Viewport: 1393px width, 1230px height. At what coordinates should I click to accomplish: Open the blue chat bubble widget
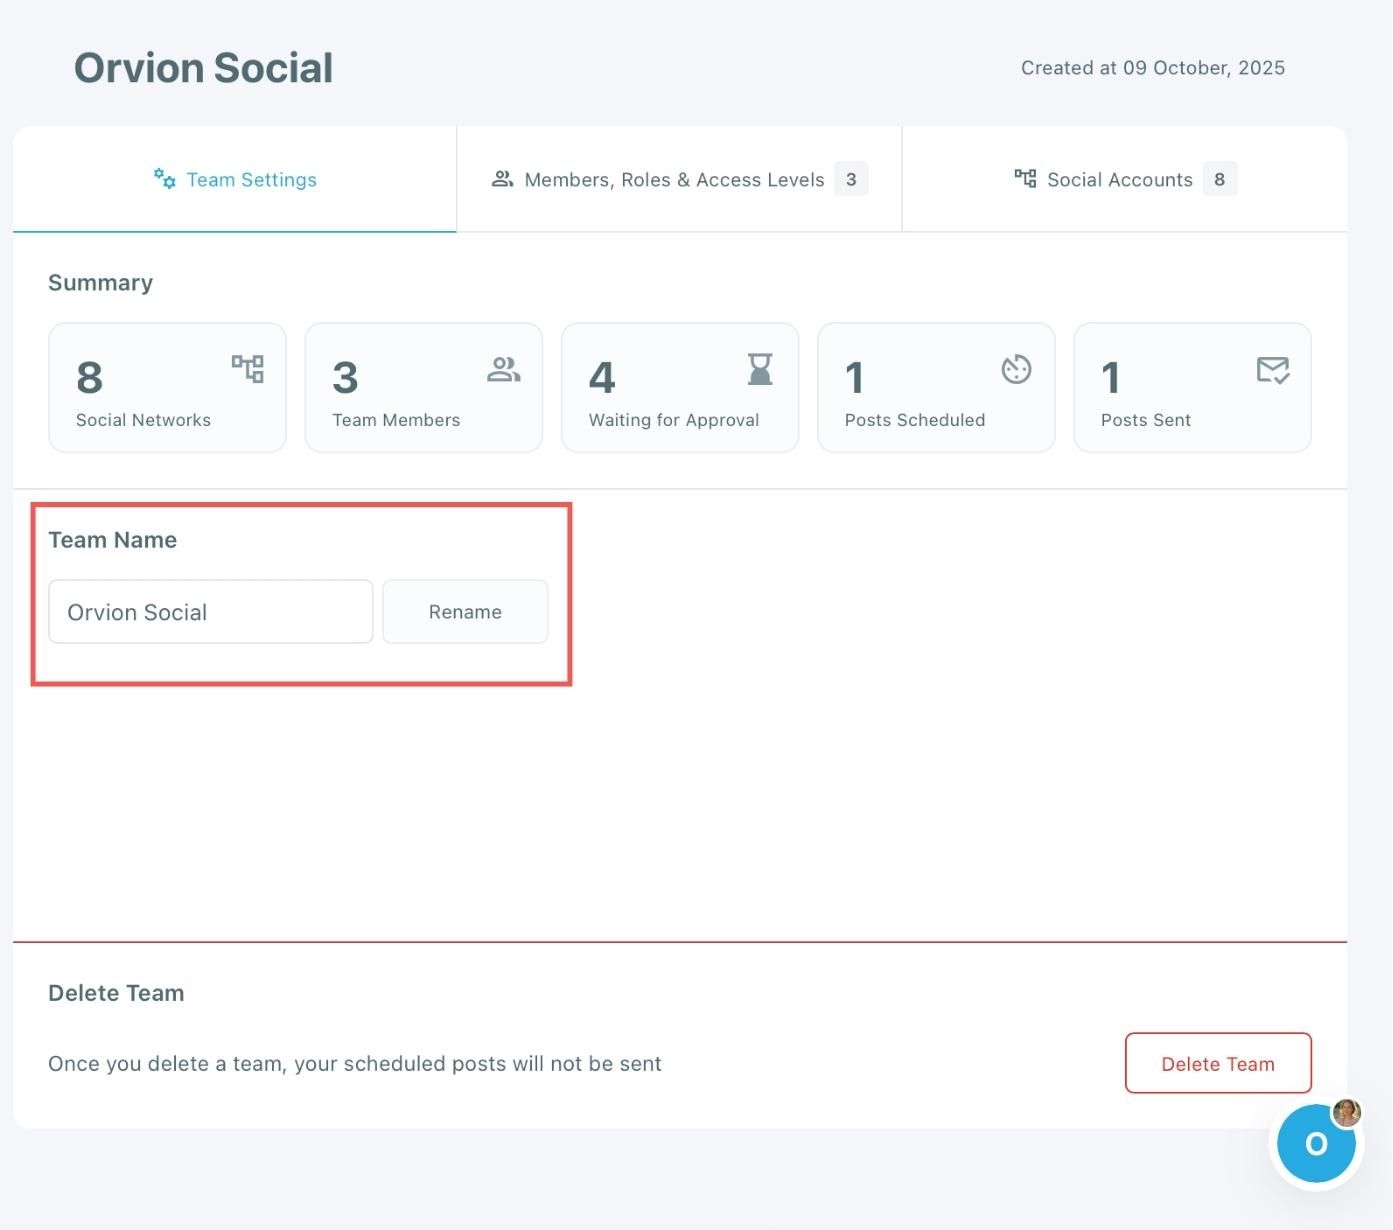[x=1315, y=1143]
